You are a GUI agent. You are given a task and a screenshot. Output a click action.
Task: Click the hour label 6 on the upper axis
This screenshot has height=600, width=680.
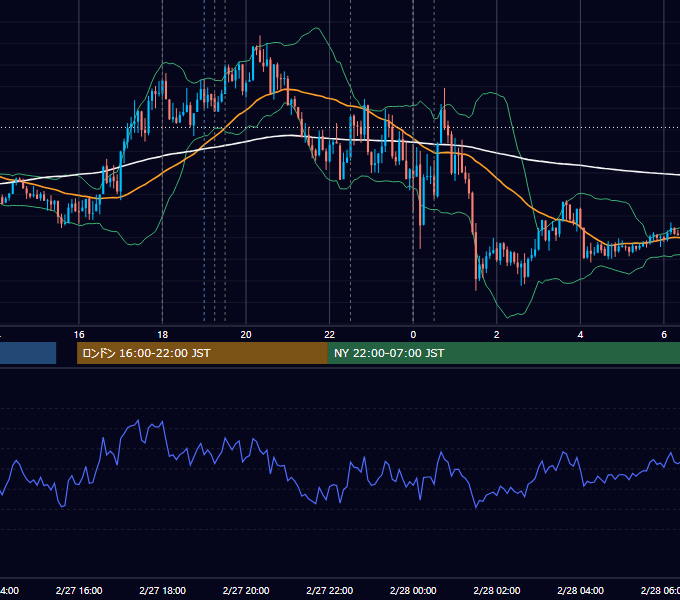pyautogui.click(x=664, y=335)
